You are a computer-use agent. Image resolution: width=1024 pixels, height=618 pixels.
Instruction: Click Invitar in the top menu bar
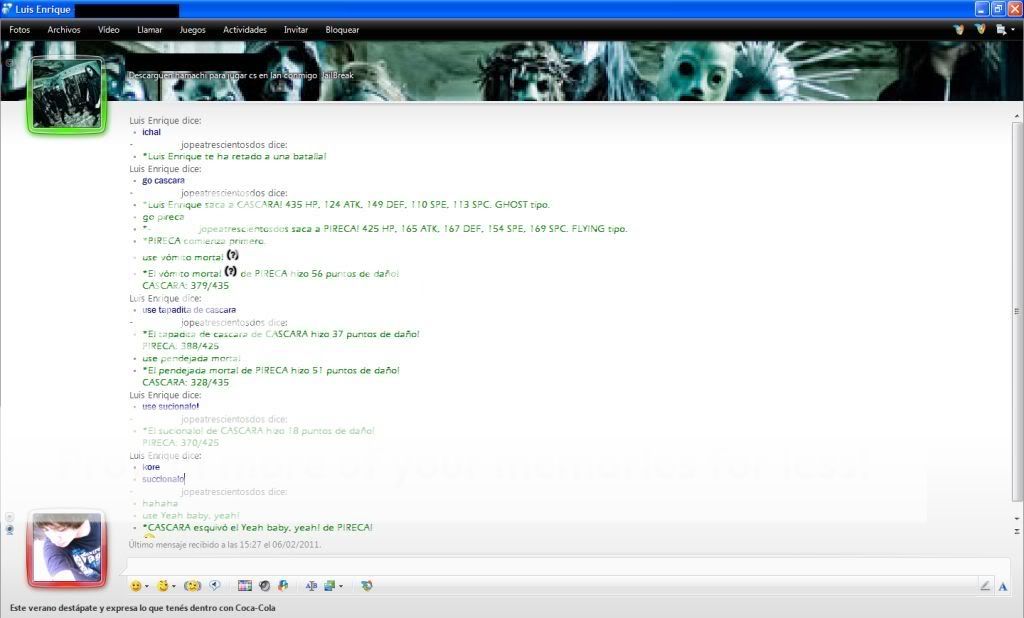tap(296, 30)
